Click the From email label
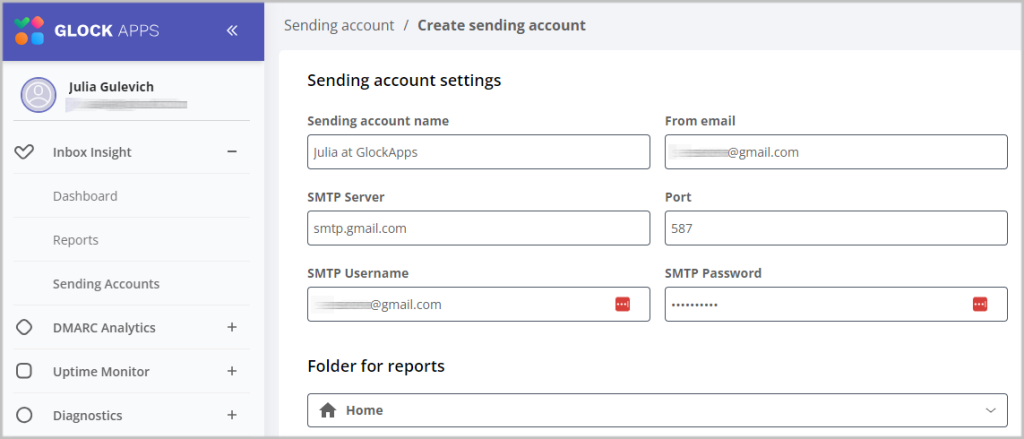Image resolution: width=1024 pixels, height=439 pixels. tap(700, 121)
